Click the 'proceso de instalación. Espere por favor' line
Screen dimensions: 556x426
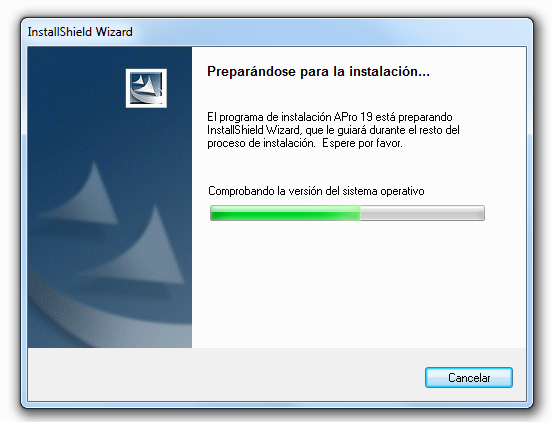[x=307, y=144]
